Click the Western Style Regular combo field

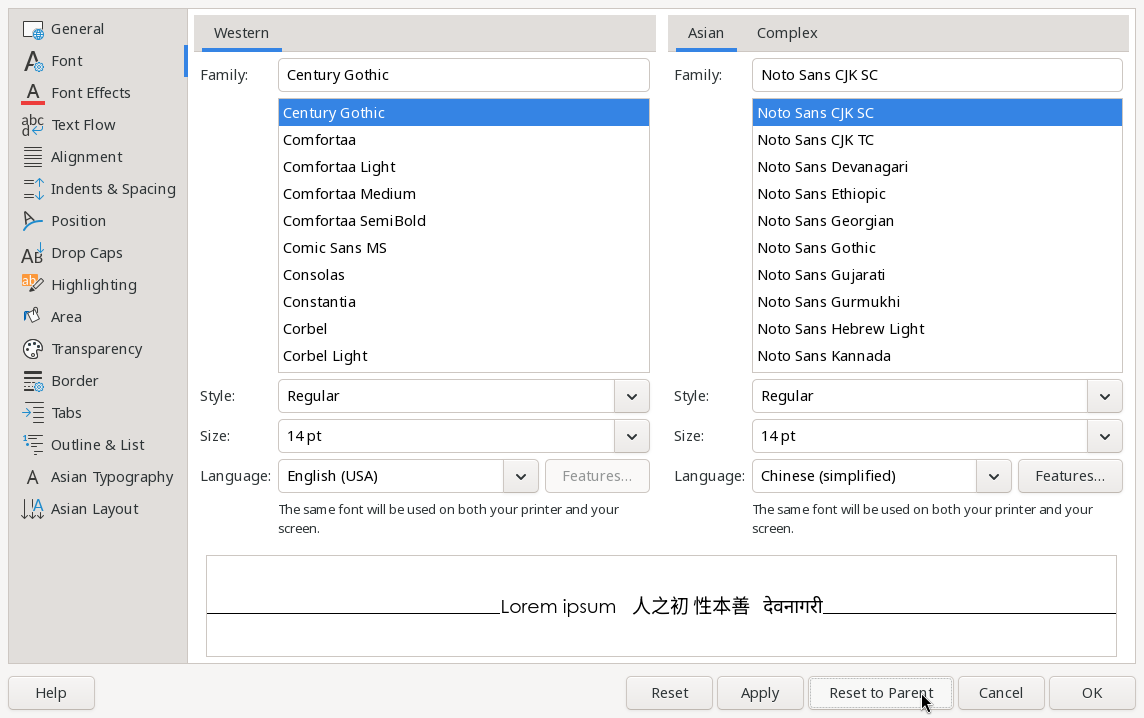click(x=447, y=396)
